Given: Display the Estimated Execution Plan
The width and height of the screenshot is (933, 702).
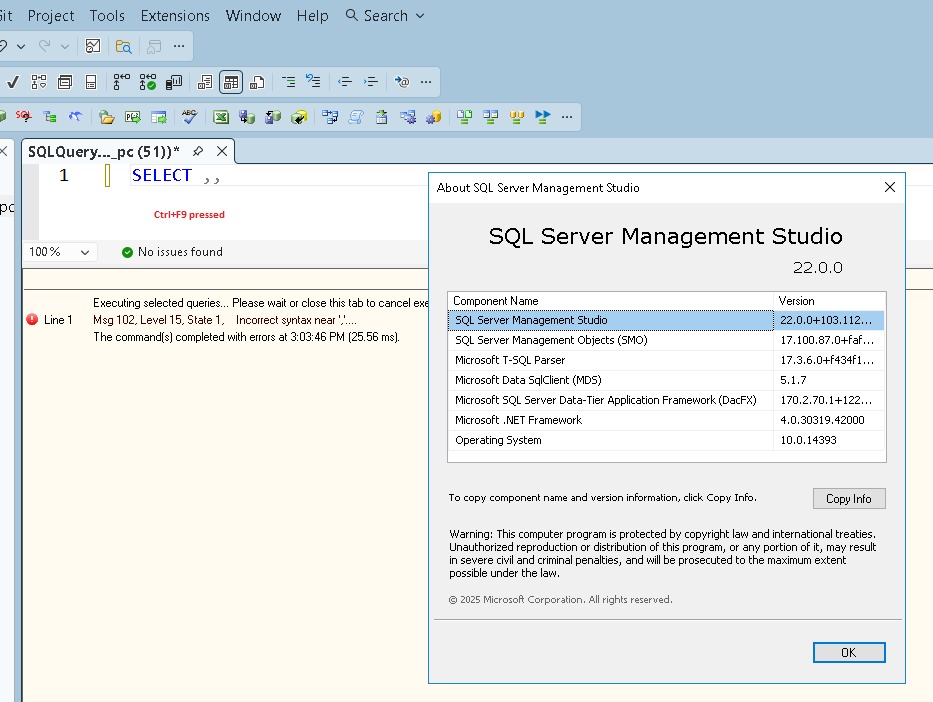Looking at the screenshot, I should click(x=39, y=82).
